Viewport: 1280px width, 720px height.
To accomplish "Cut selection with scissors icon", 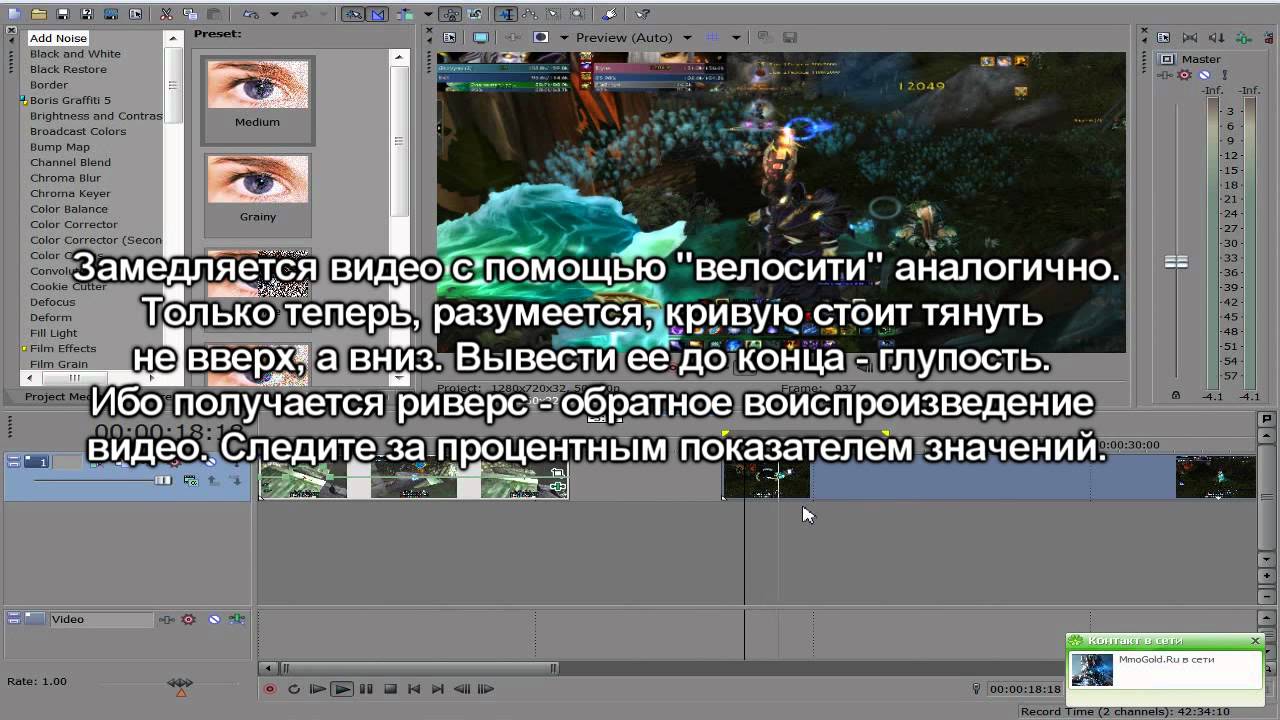I will (x=166, y=14).
